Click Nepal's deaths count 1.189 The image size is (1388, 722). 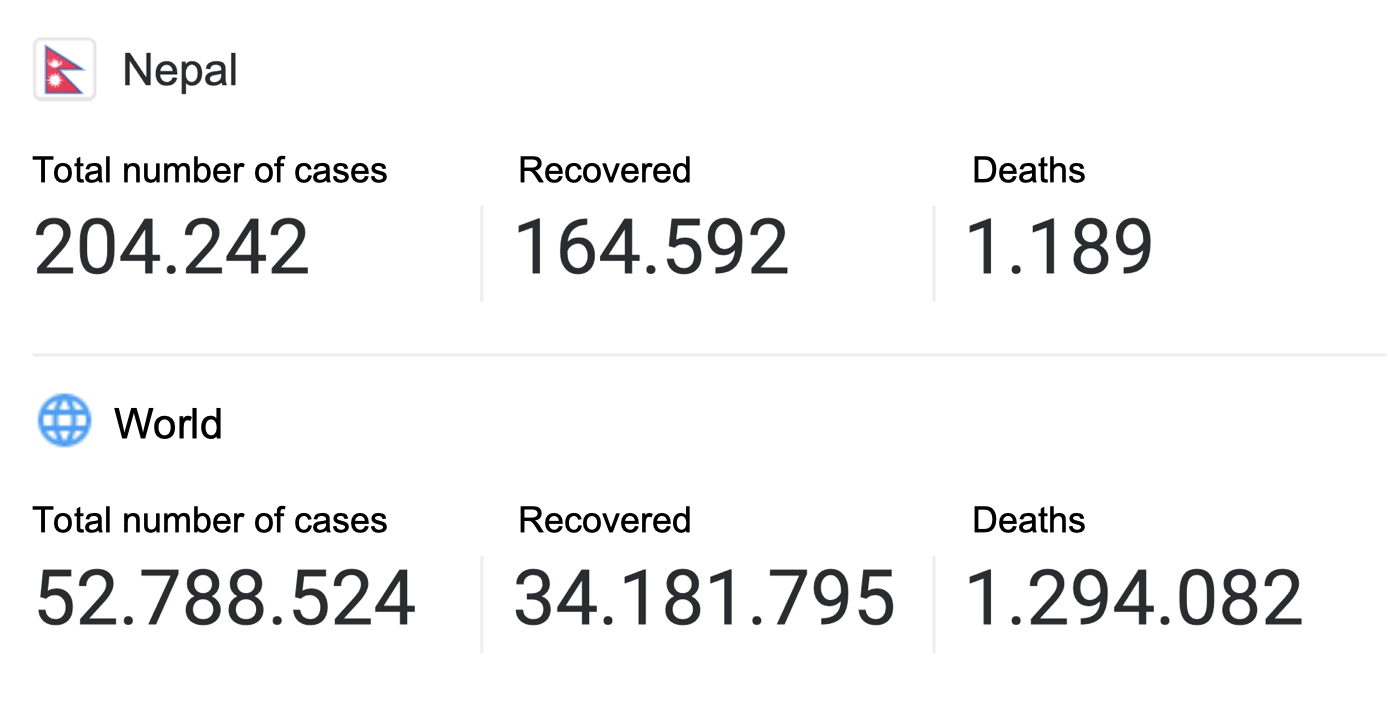point(1059,247)
